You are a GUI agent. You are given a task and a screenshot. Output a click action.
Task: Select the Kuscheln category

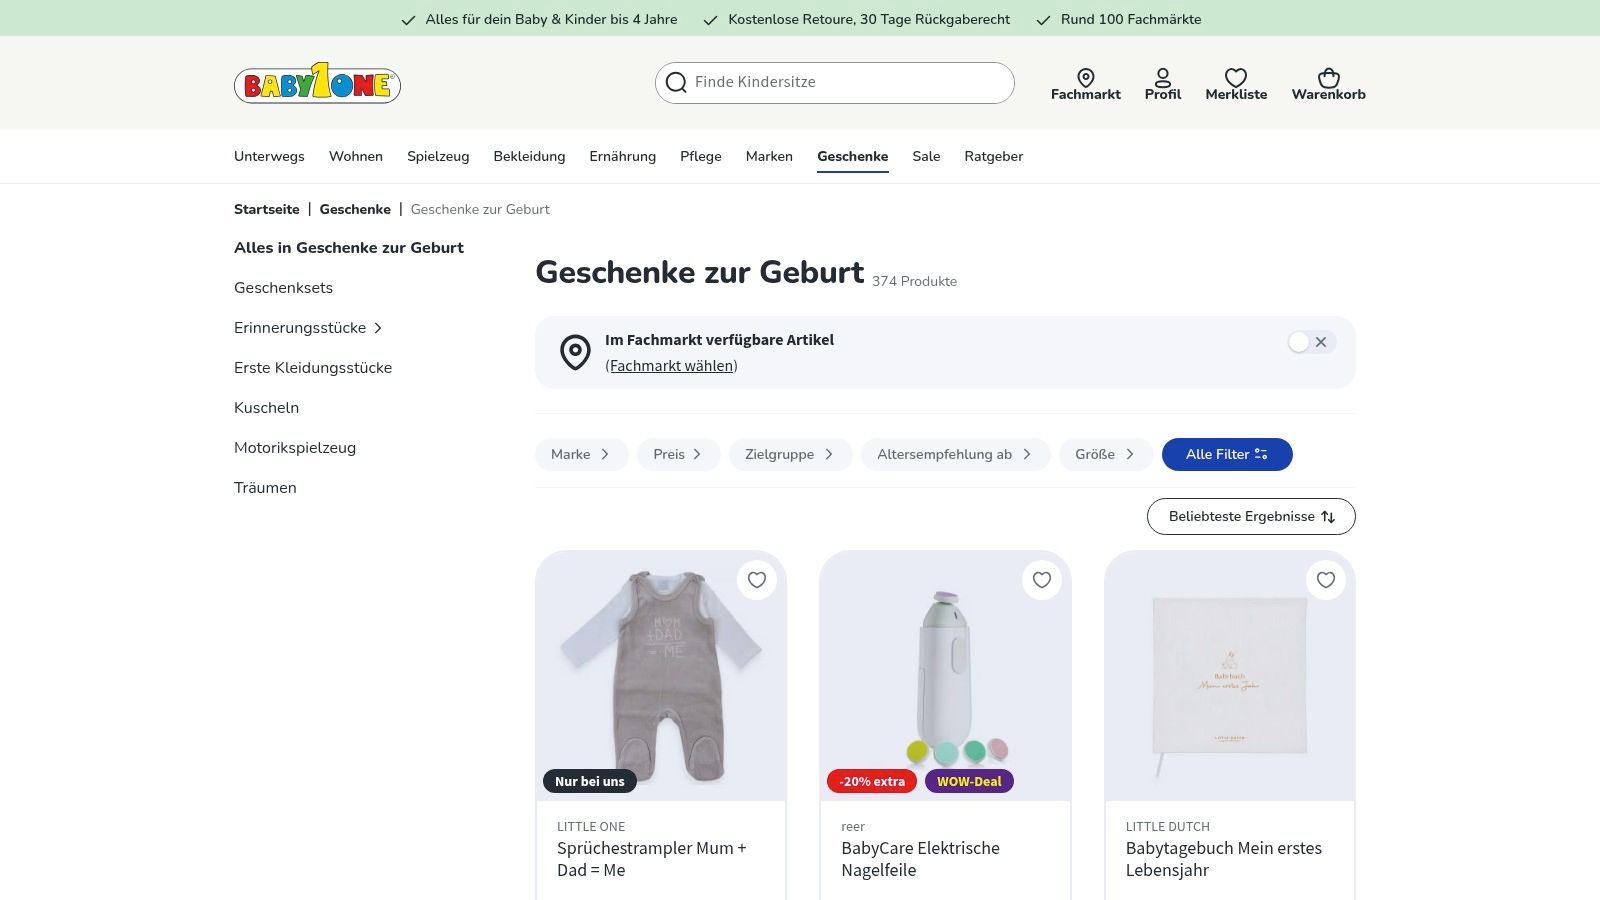click(x=266, y=408)
